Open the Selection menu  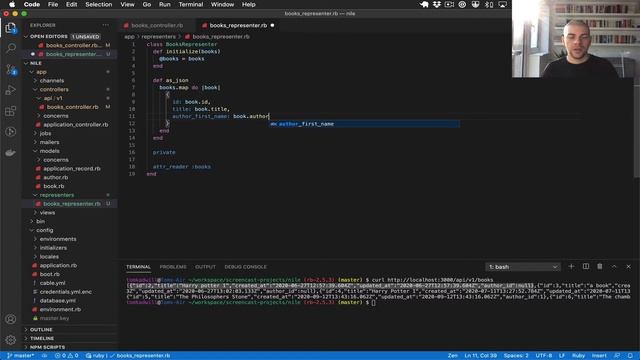(98, 4)
